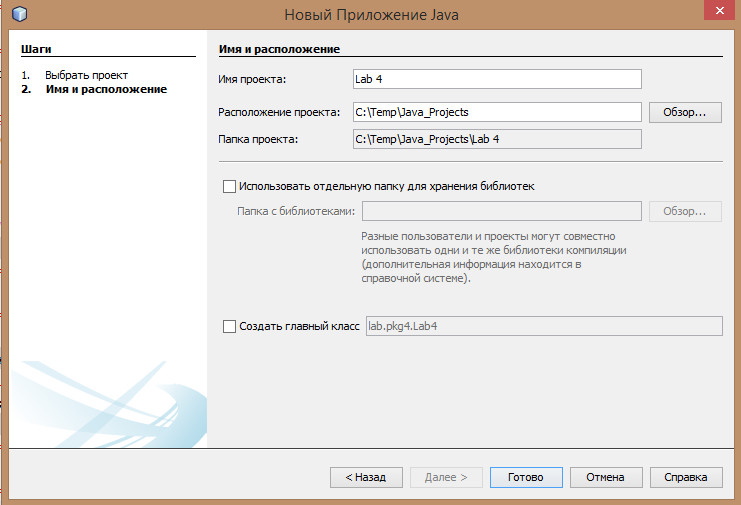Viewport: 741px width, 505px height.
Task: Click the shared libraries description text
Action: tap(494, 257)
